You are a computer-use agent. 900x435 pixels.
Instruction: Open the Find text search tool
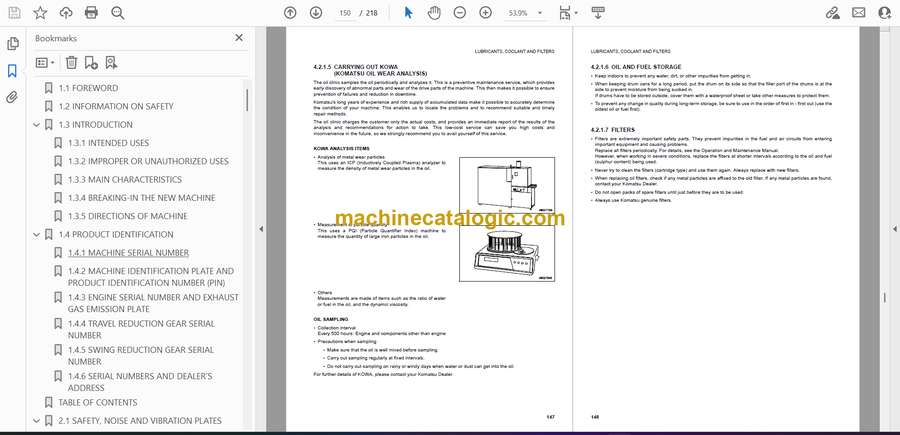pos(118,13)
